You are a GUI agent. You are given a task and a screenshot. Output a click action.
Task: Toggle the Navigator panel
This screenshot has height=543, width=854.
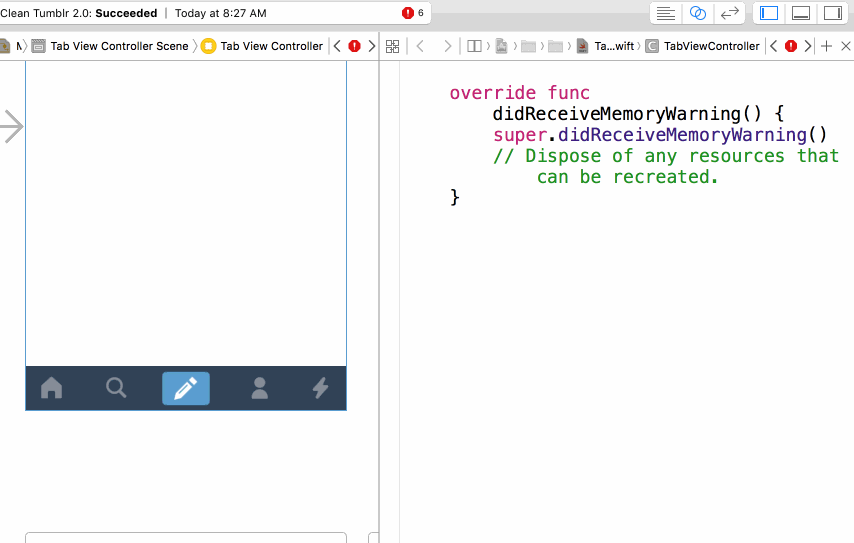click(769, 13)
